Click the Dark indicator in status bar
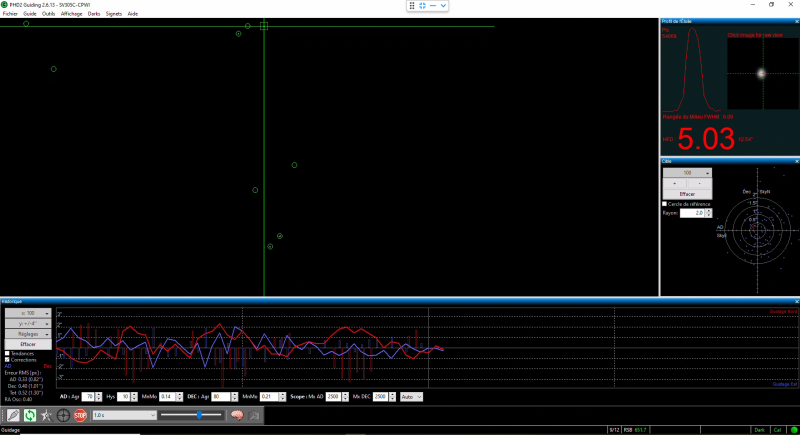 760,430
